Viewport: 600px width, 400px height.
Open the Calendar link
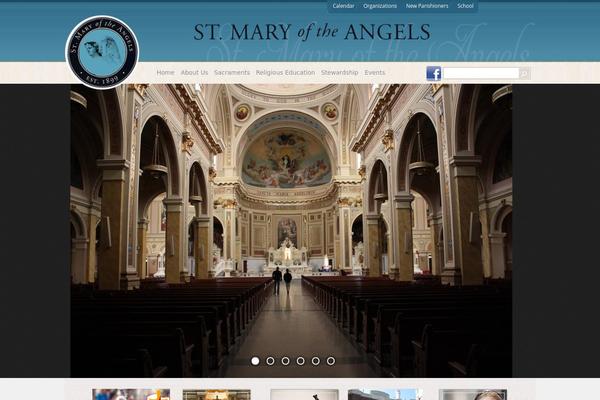343,6
